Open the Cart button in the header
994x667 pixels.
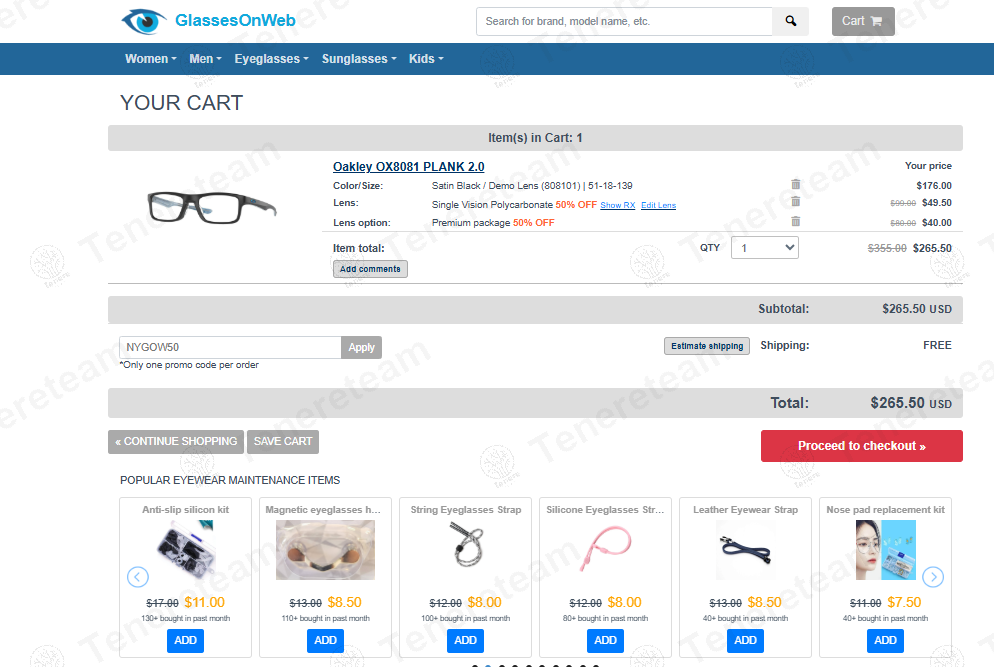click(x=862, y=21)
